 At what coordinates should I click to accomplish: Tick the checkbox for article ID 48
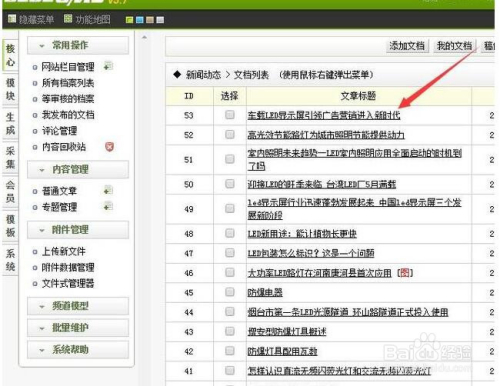tap(230, 233)
